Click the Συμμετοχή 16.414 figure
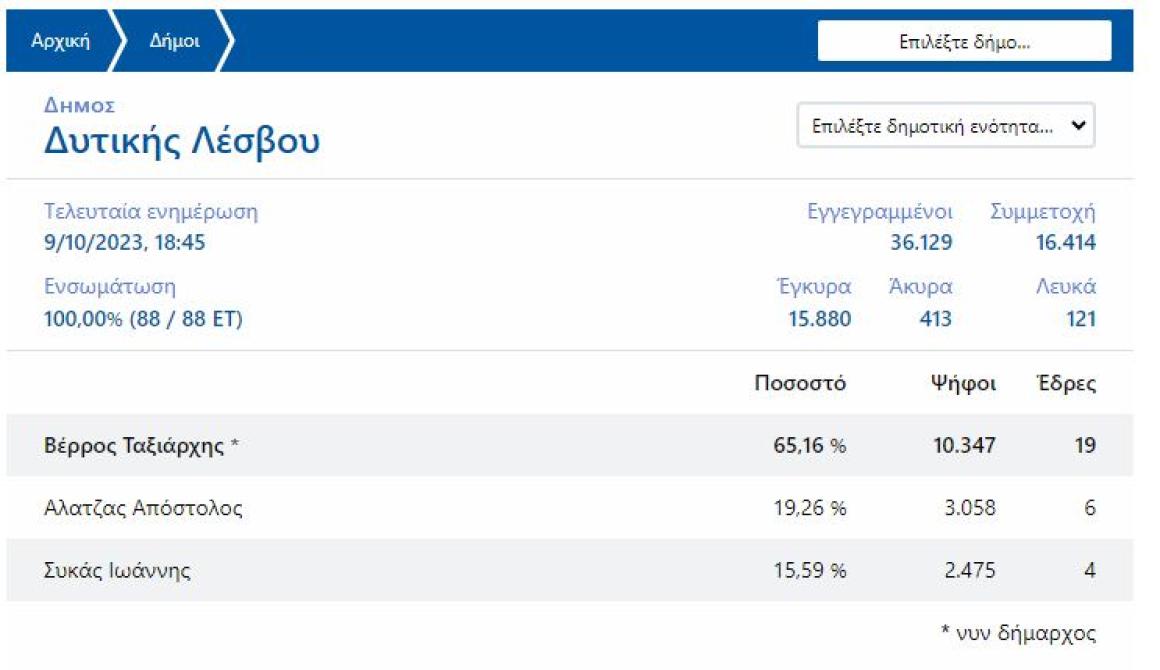 [x=1065, y=243]
